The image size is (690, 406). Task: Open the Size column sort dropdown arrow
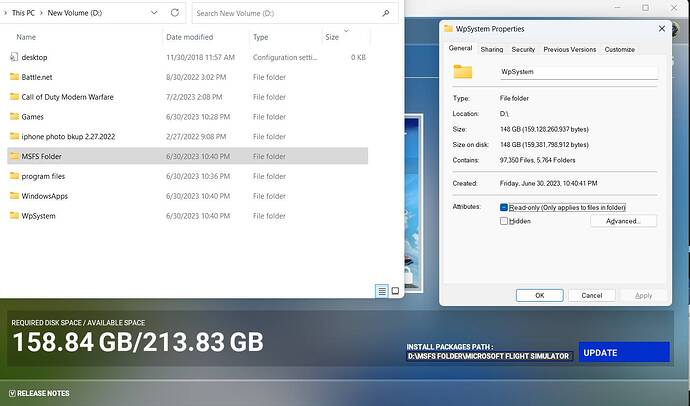pyautogui.click(x=346, y=30)
